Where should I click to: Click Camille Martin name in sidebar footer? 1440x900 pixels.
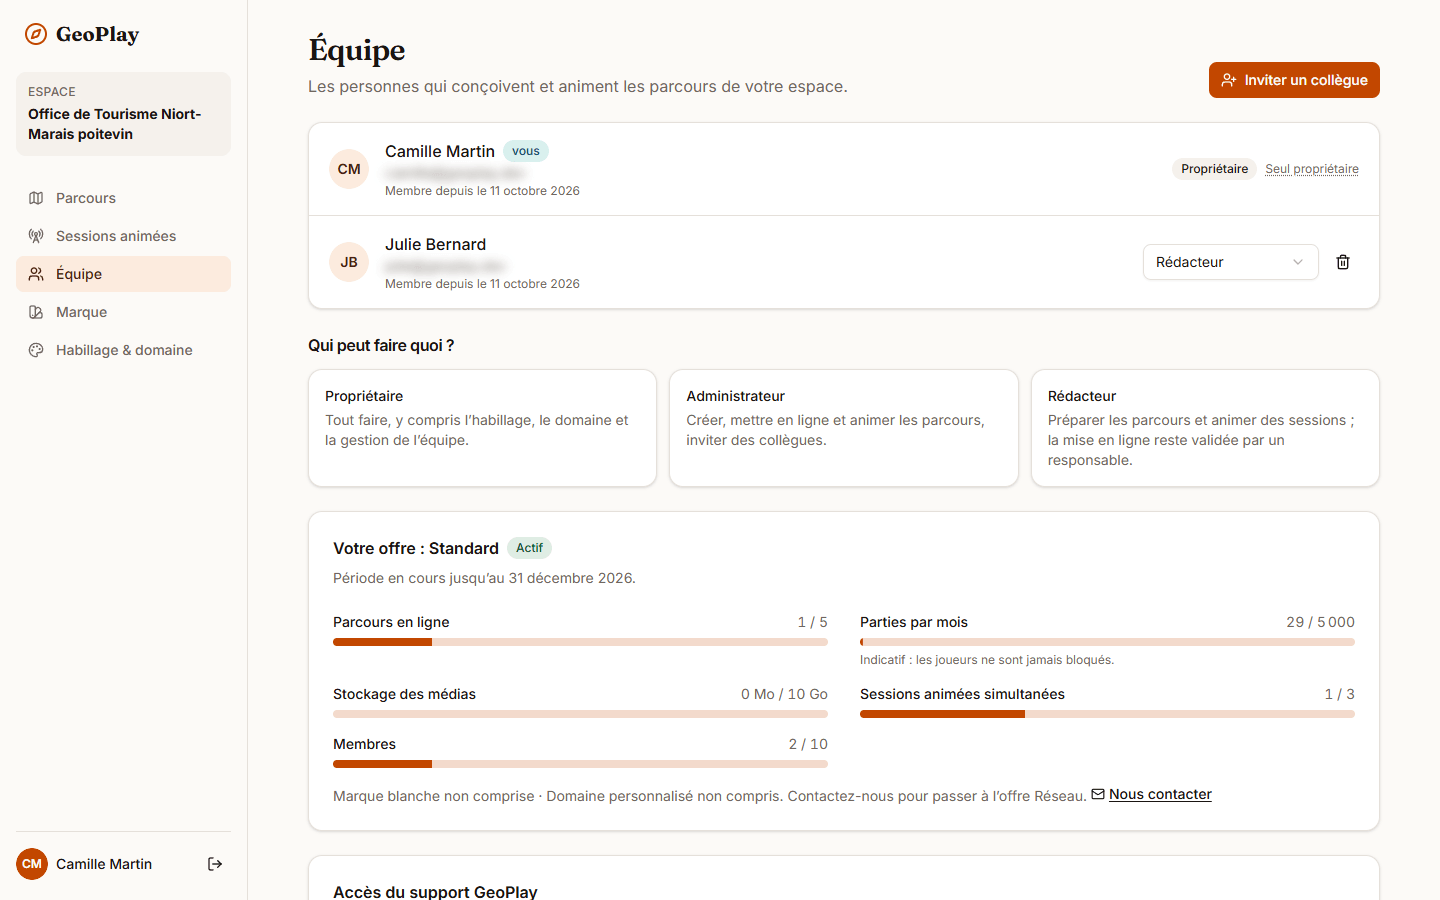[x=104, y=864]
